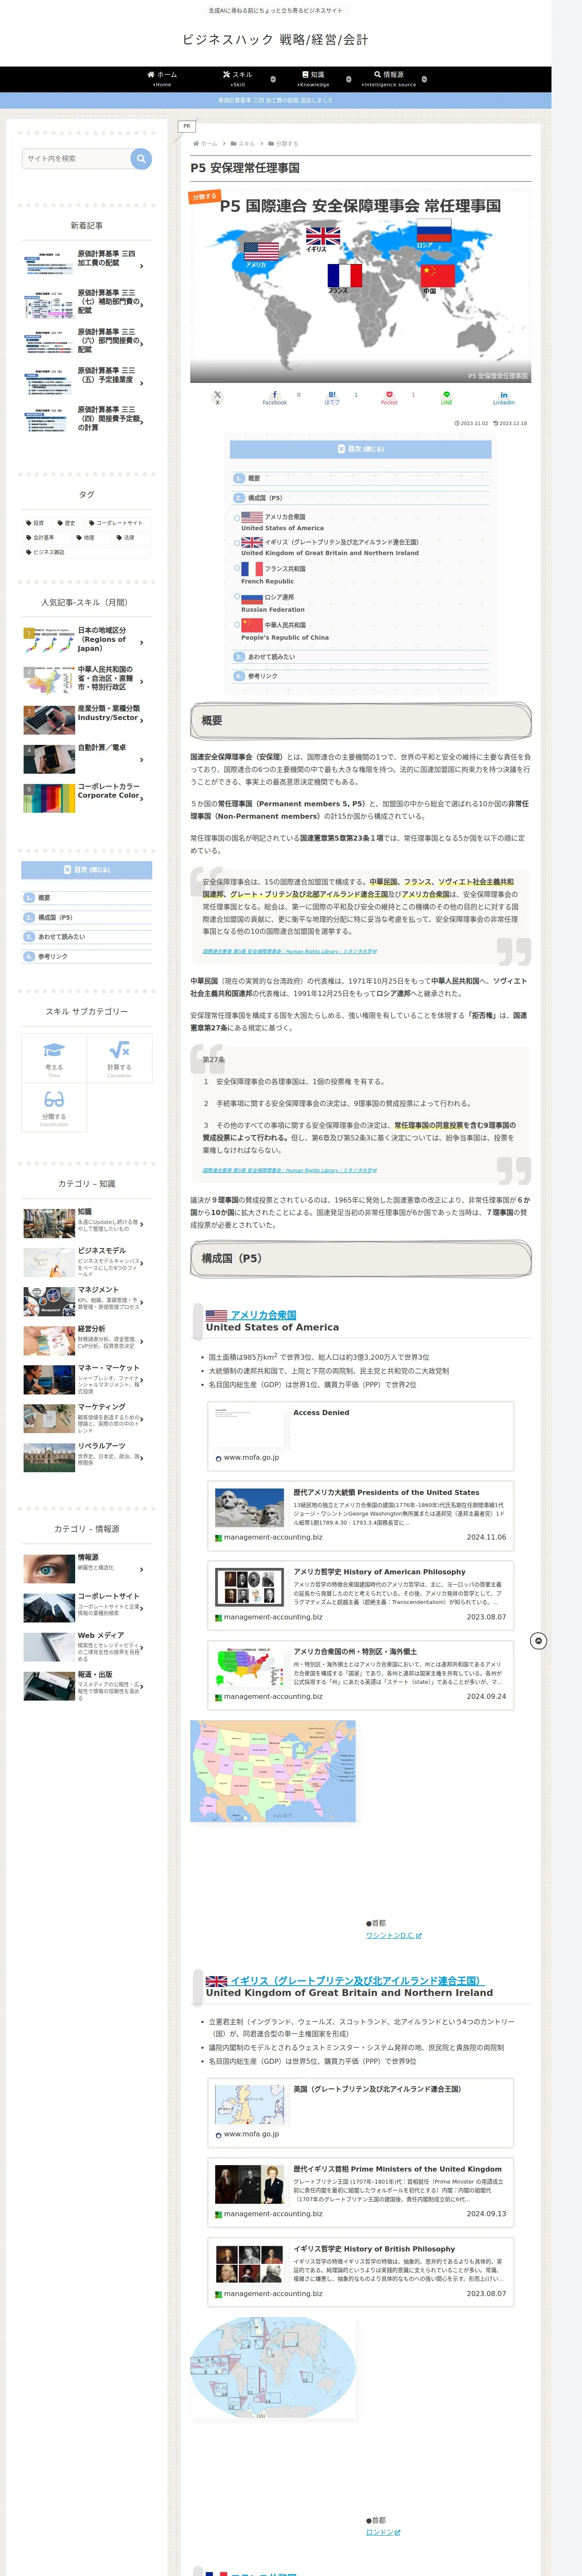This screenshot has width=582, height=2576.
Task: Click the Chinese flag in the table of contents
Action: click(x=252, y=625)
